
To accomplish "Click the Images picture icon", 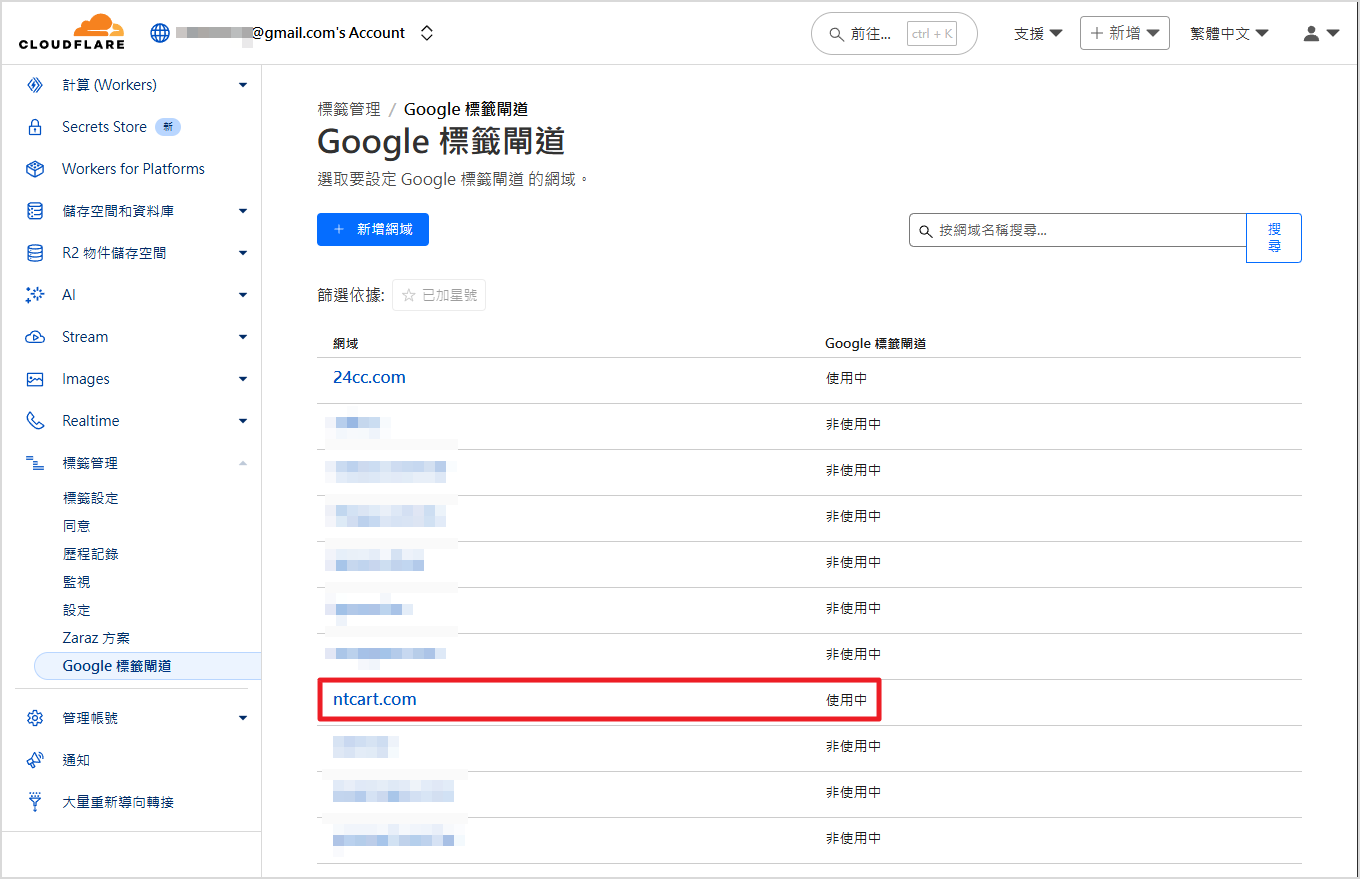I will click(x=35, y=379).
